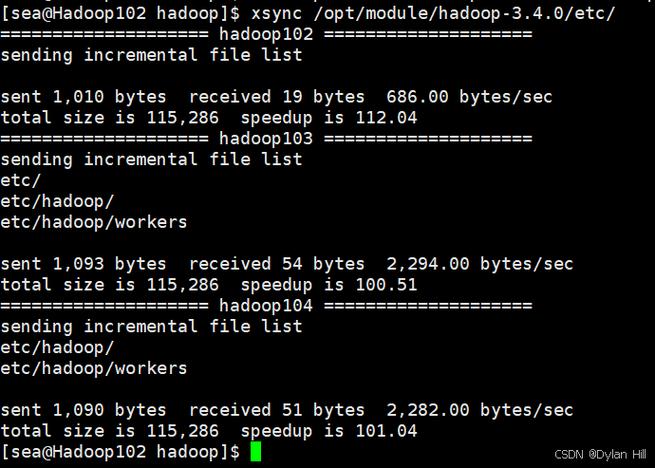
Task: Click the hadoop102 separator header line
Action: [x=266, y=34]
